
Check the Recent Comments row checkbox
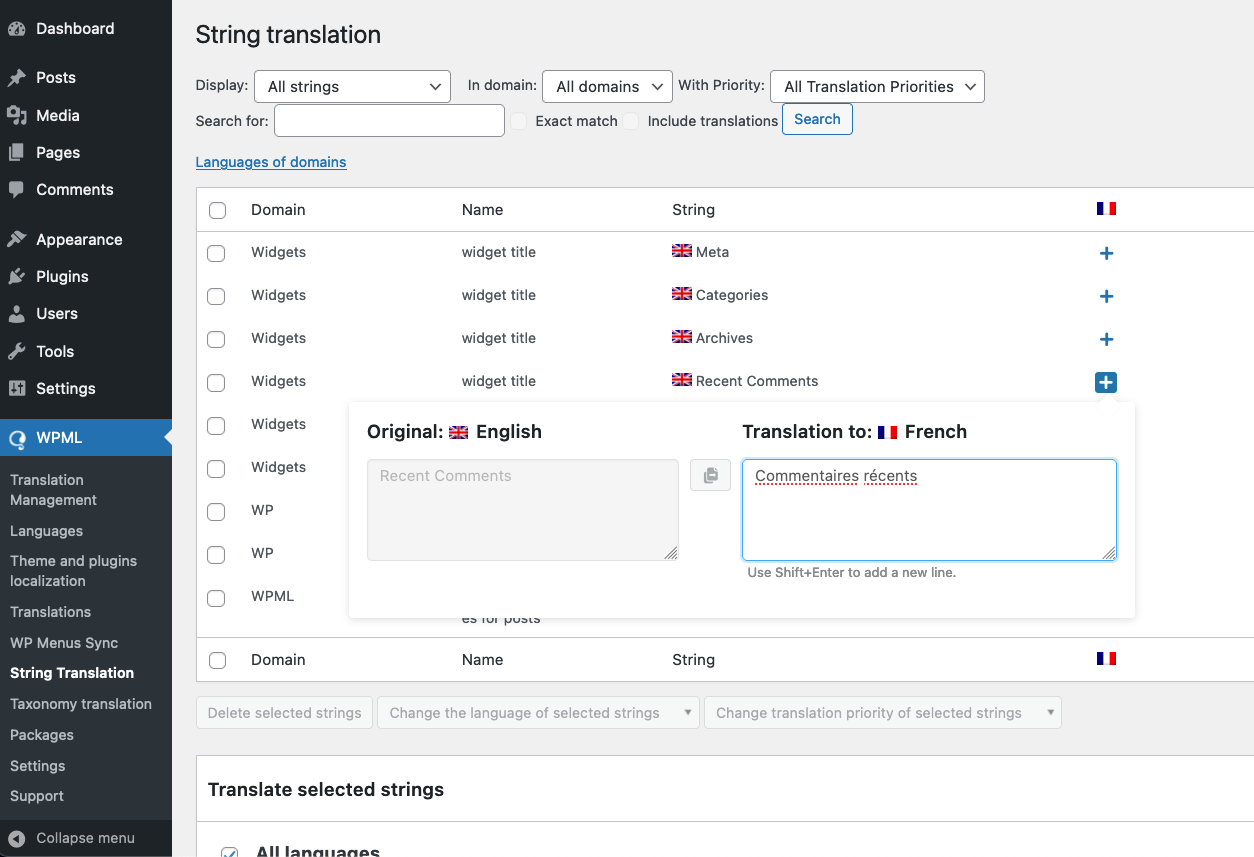pos(216,382)
